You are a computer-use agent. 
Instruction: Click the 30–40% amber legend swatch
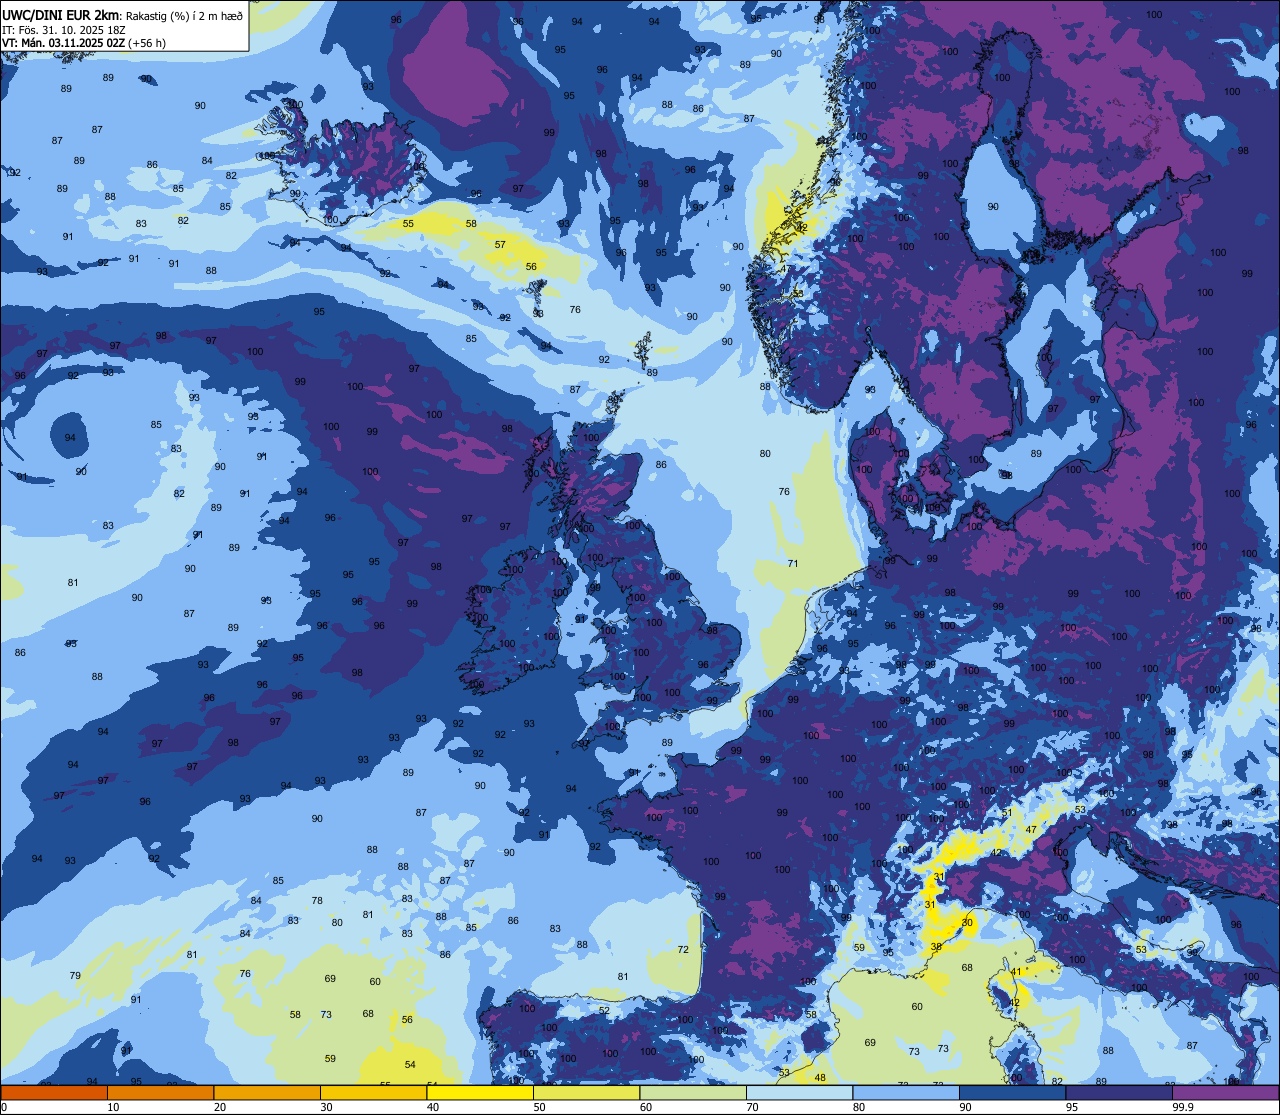coord(373,1092)
